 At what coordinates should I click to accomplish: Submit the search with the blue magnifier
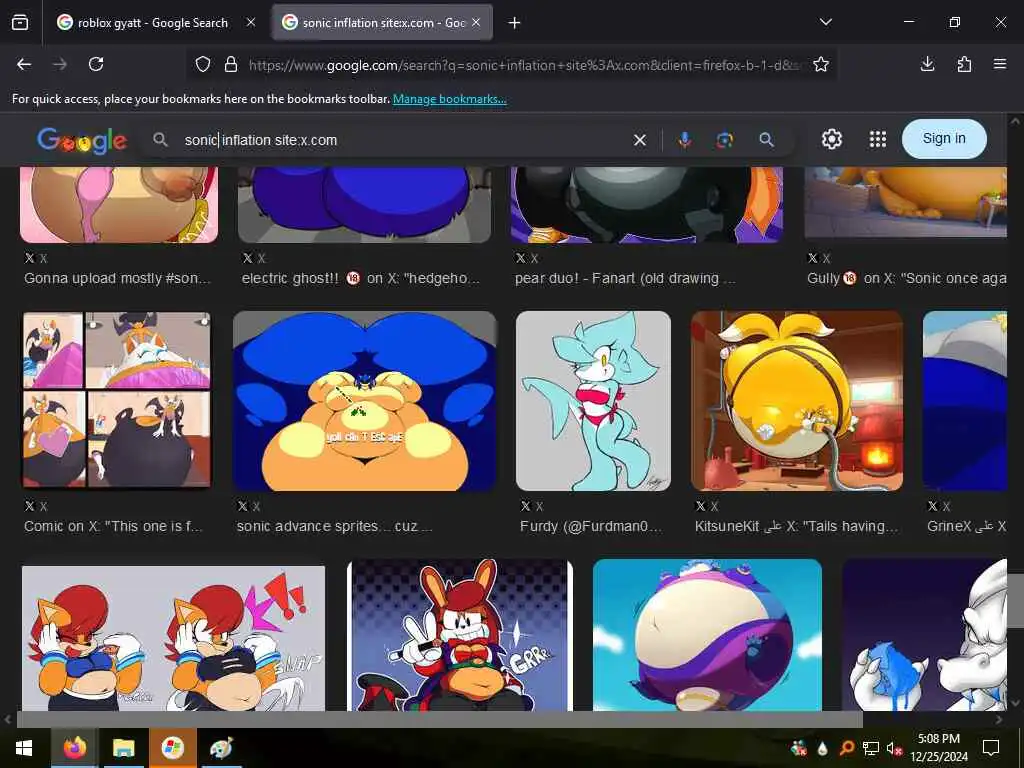[x=766, y=140]
